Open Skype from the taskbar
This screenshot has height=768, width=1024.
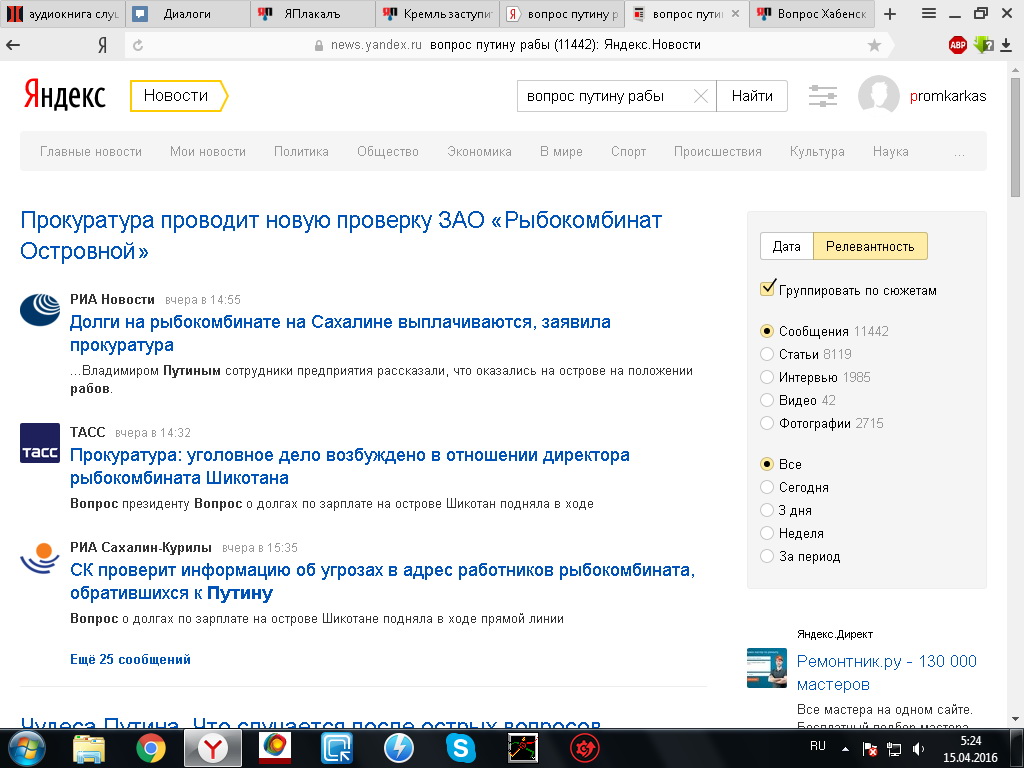(460, 748)
